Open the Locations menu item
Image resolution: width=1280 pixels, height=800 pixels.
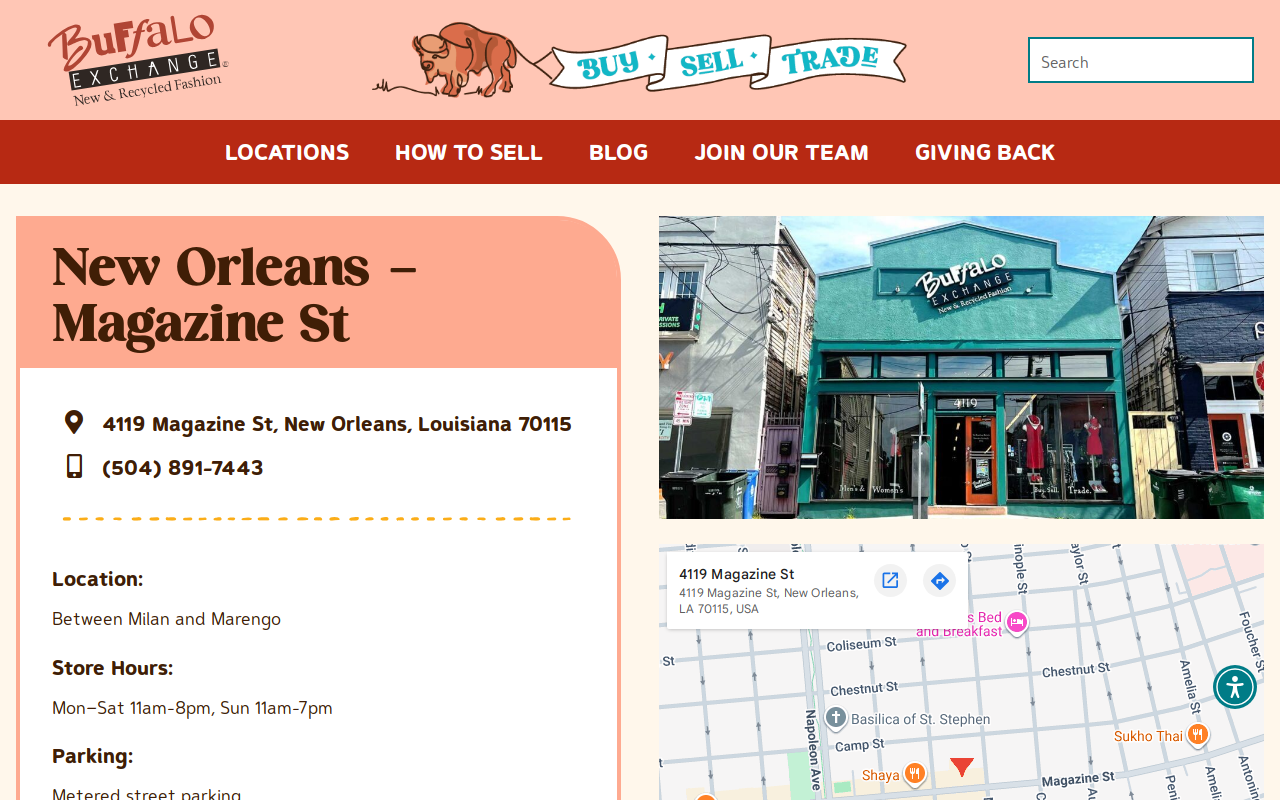pyautogui.click(x=287, y=152)
